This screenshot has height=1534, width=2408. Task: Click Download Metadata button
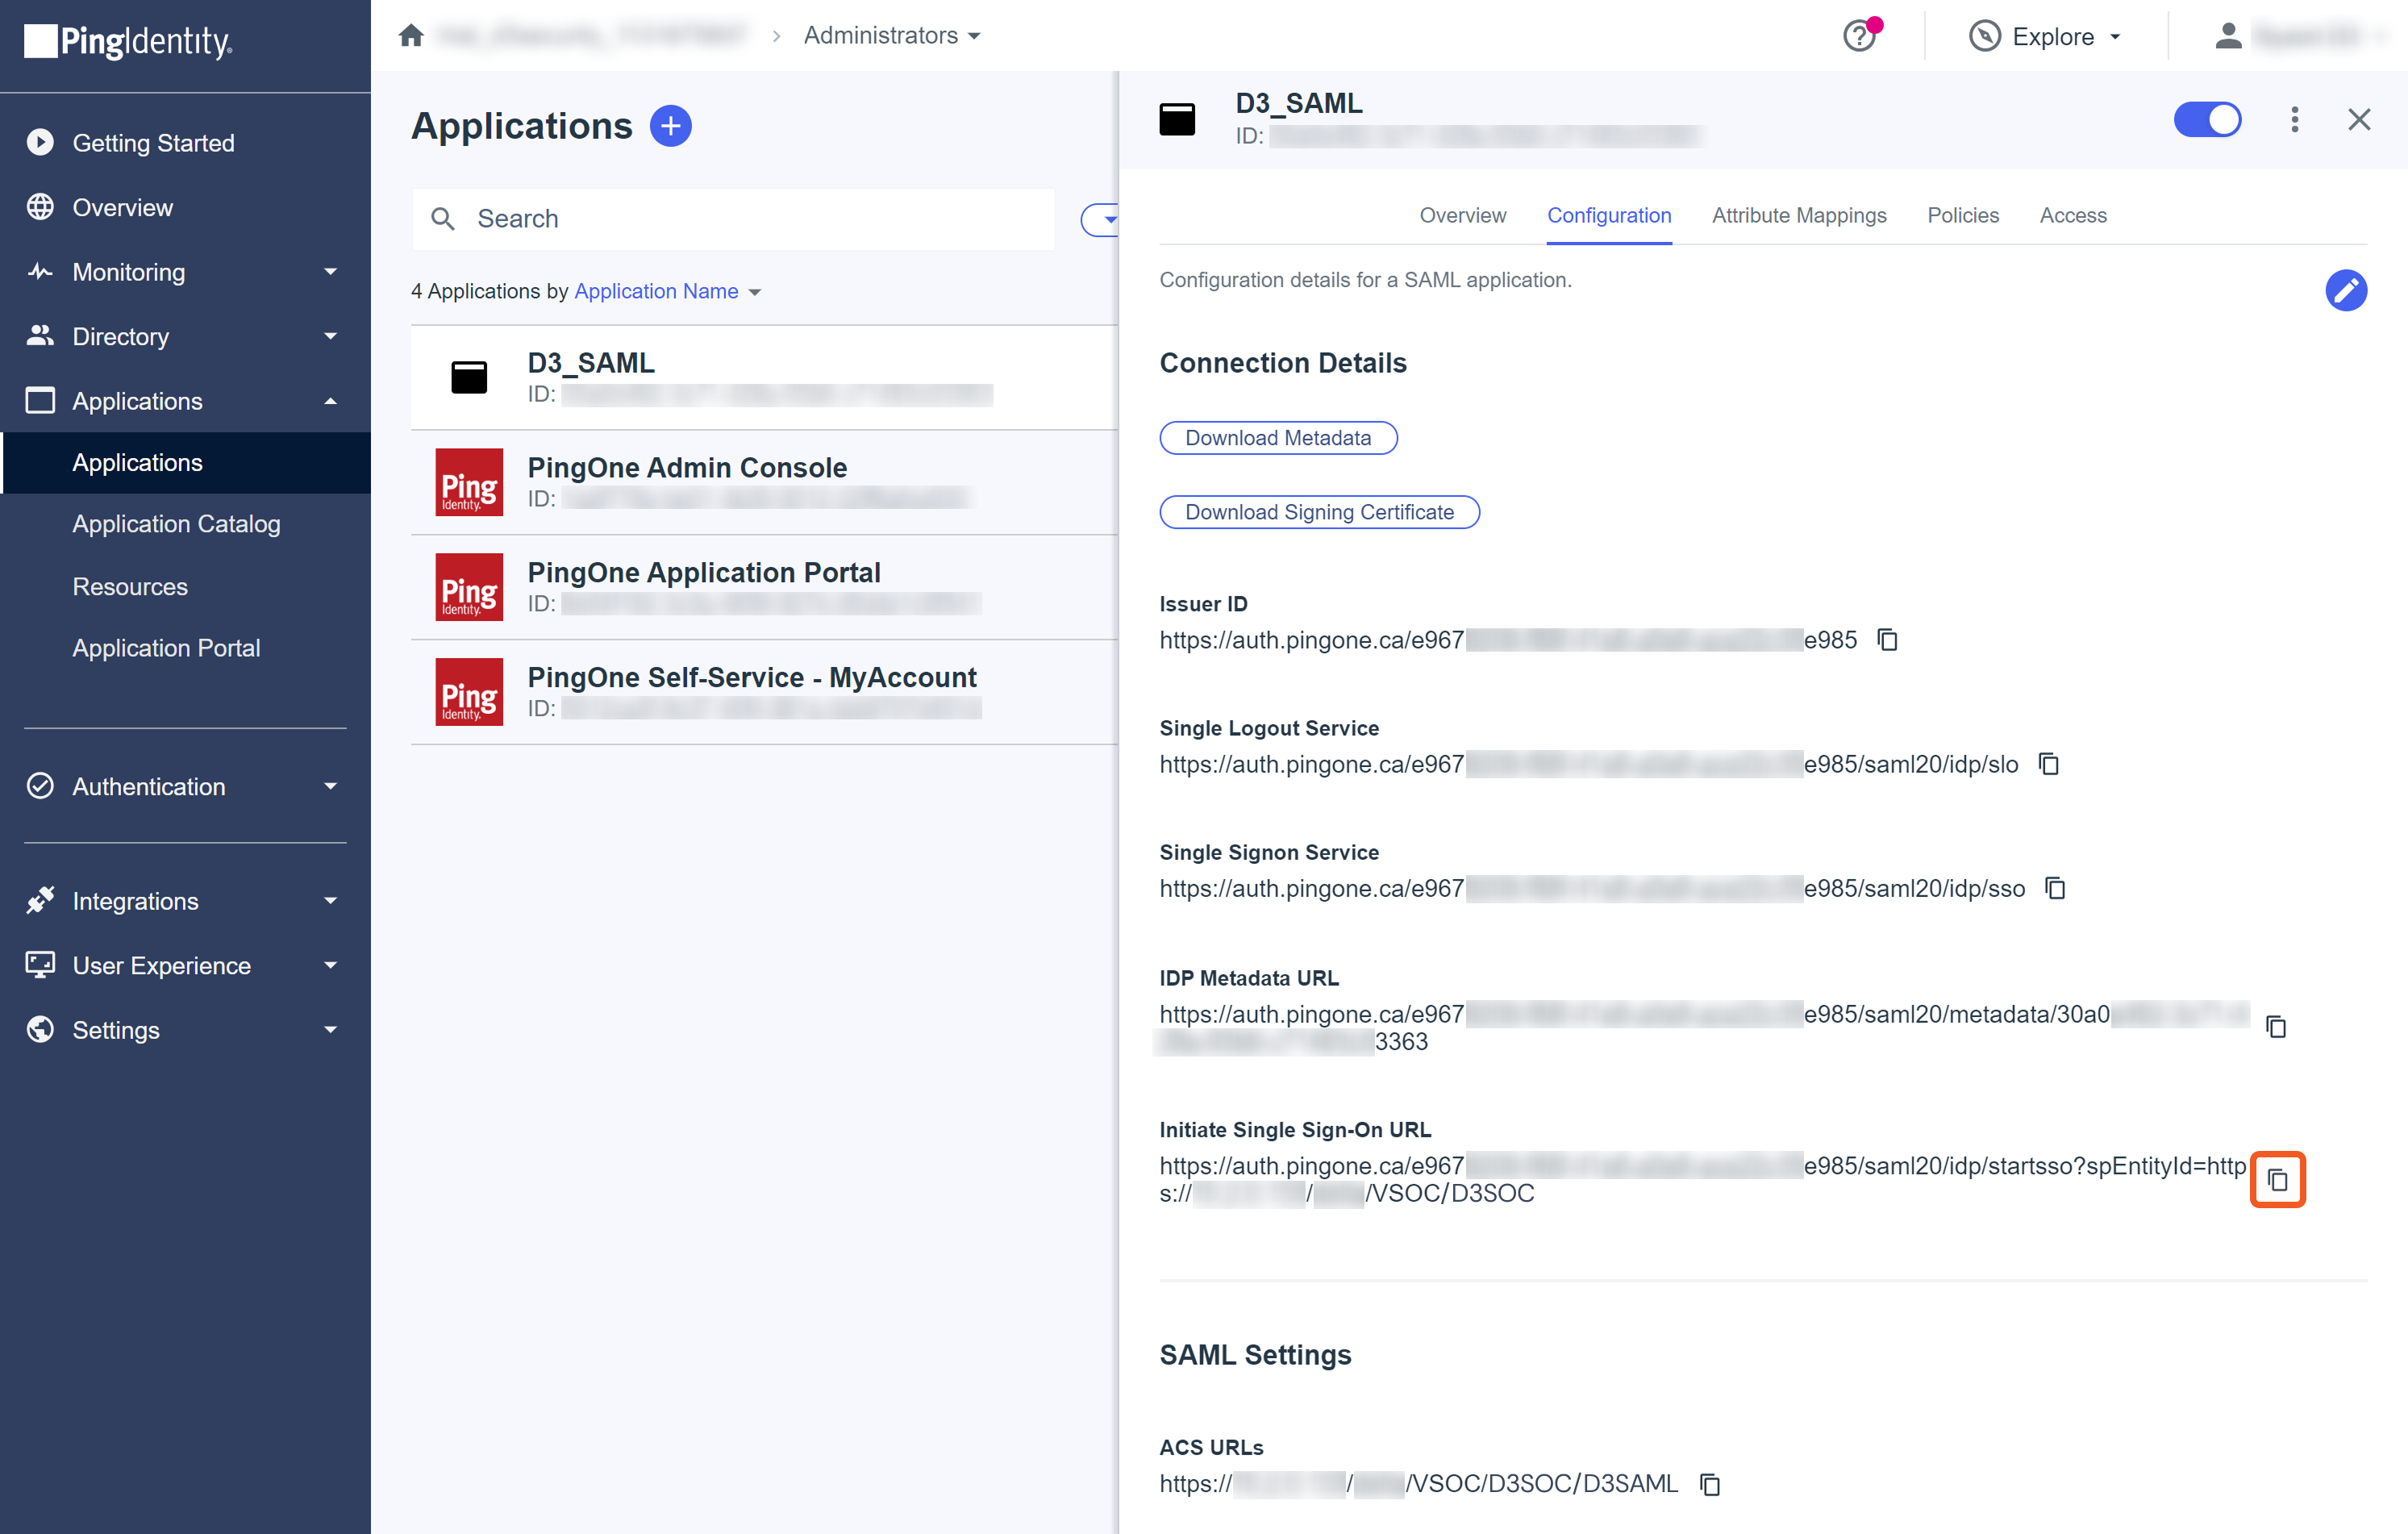pos(1278,438)
